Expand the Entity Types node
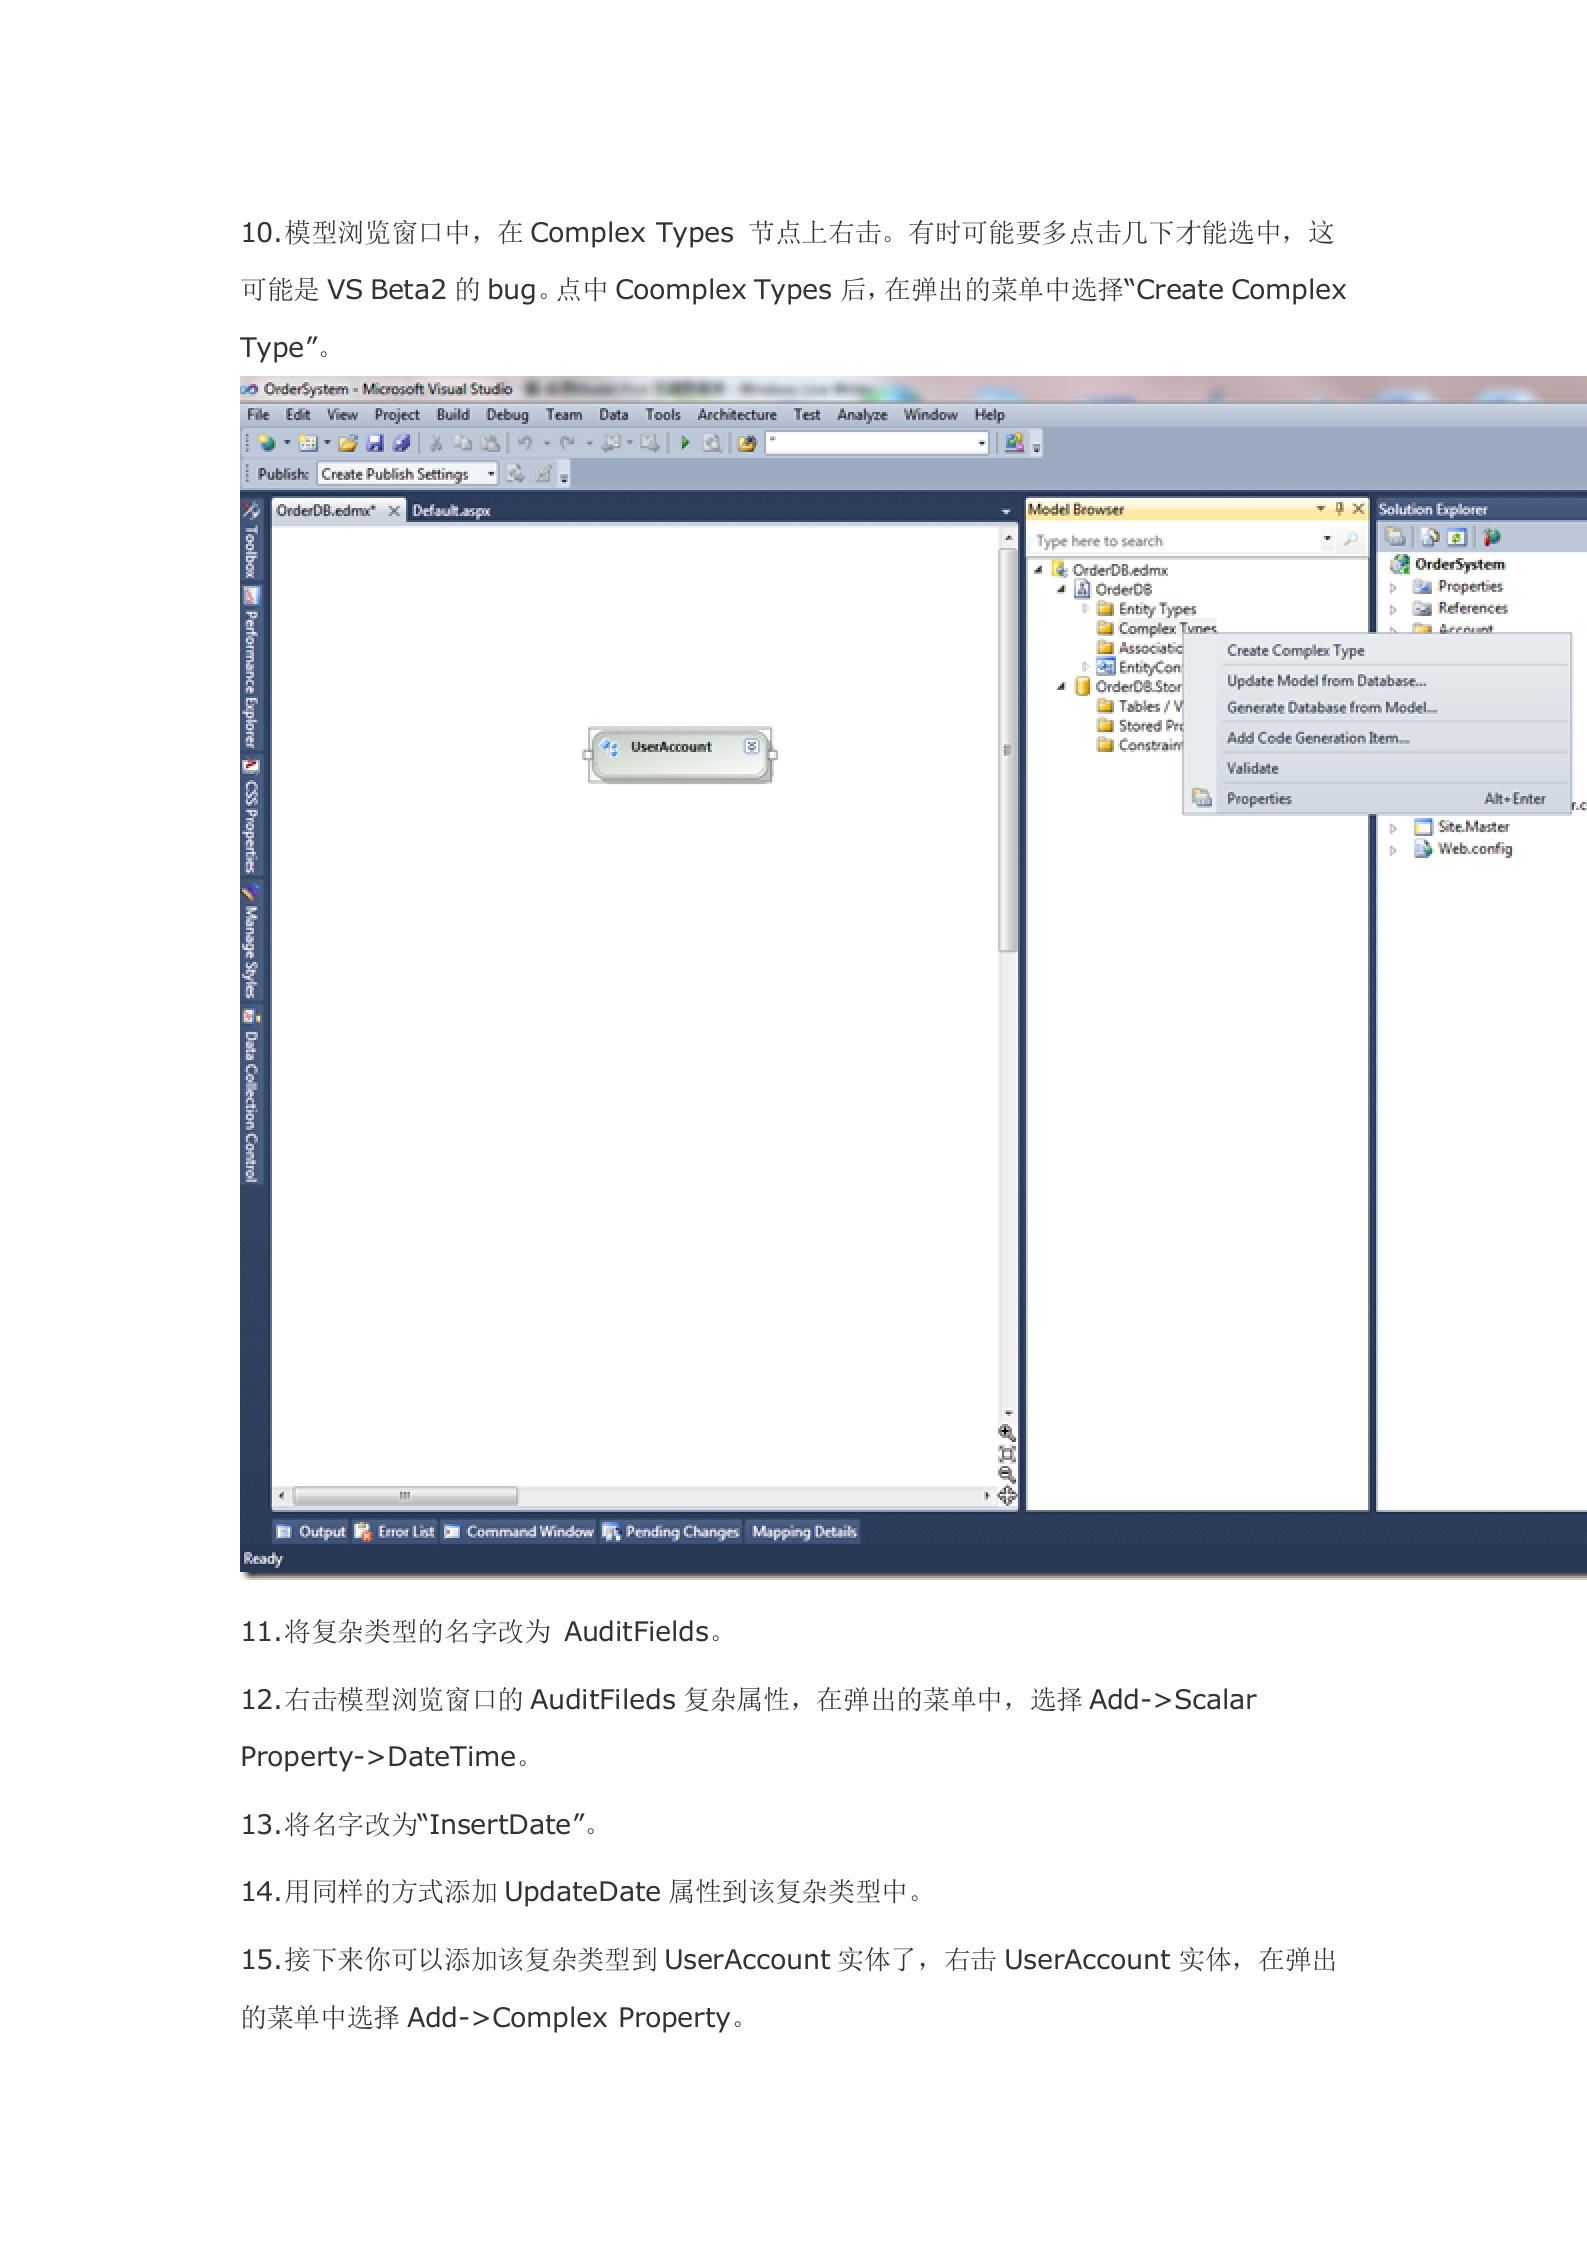 1085,608
